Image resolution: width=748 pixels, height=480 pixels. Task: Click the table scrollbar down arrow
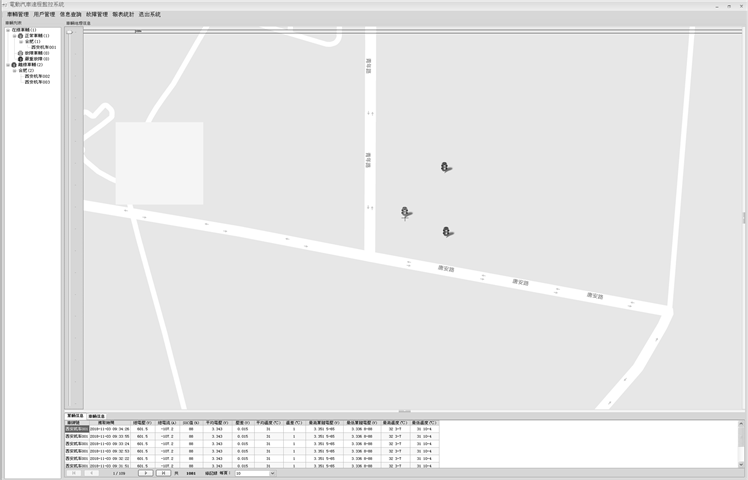[741, 465]
